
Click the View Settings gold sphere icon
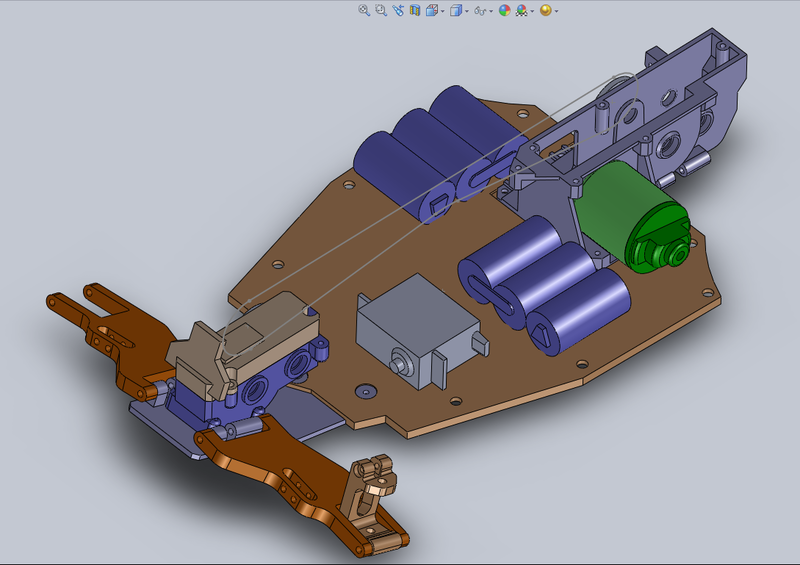pos(545,10)
